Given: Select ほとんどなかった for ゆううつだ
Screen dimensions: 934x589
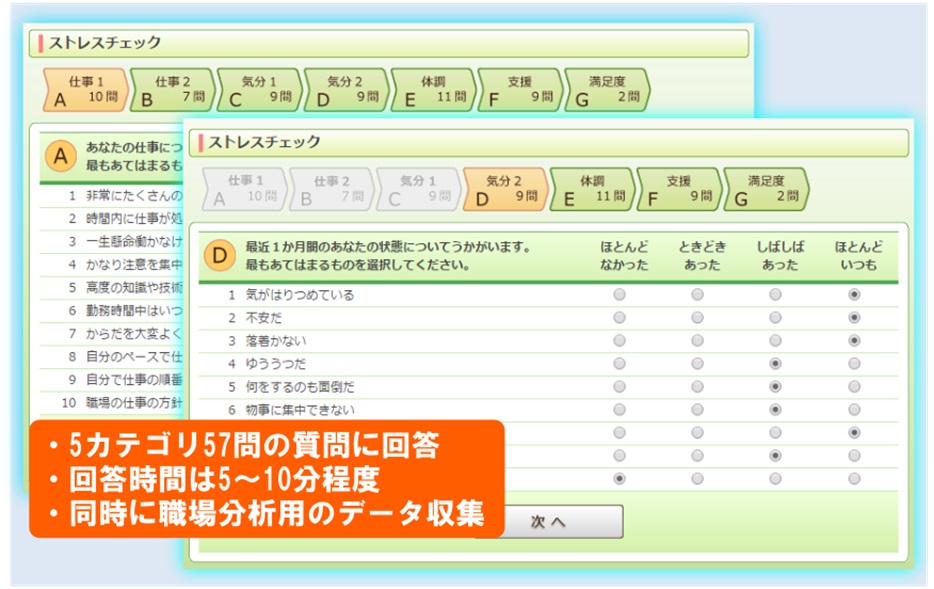Looking at the screenshot, I should point(619,363).
